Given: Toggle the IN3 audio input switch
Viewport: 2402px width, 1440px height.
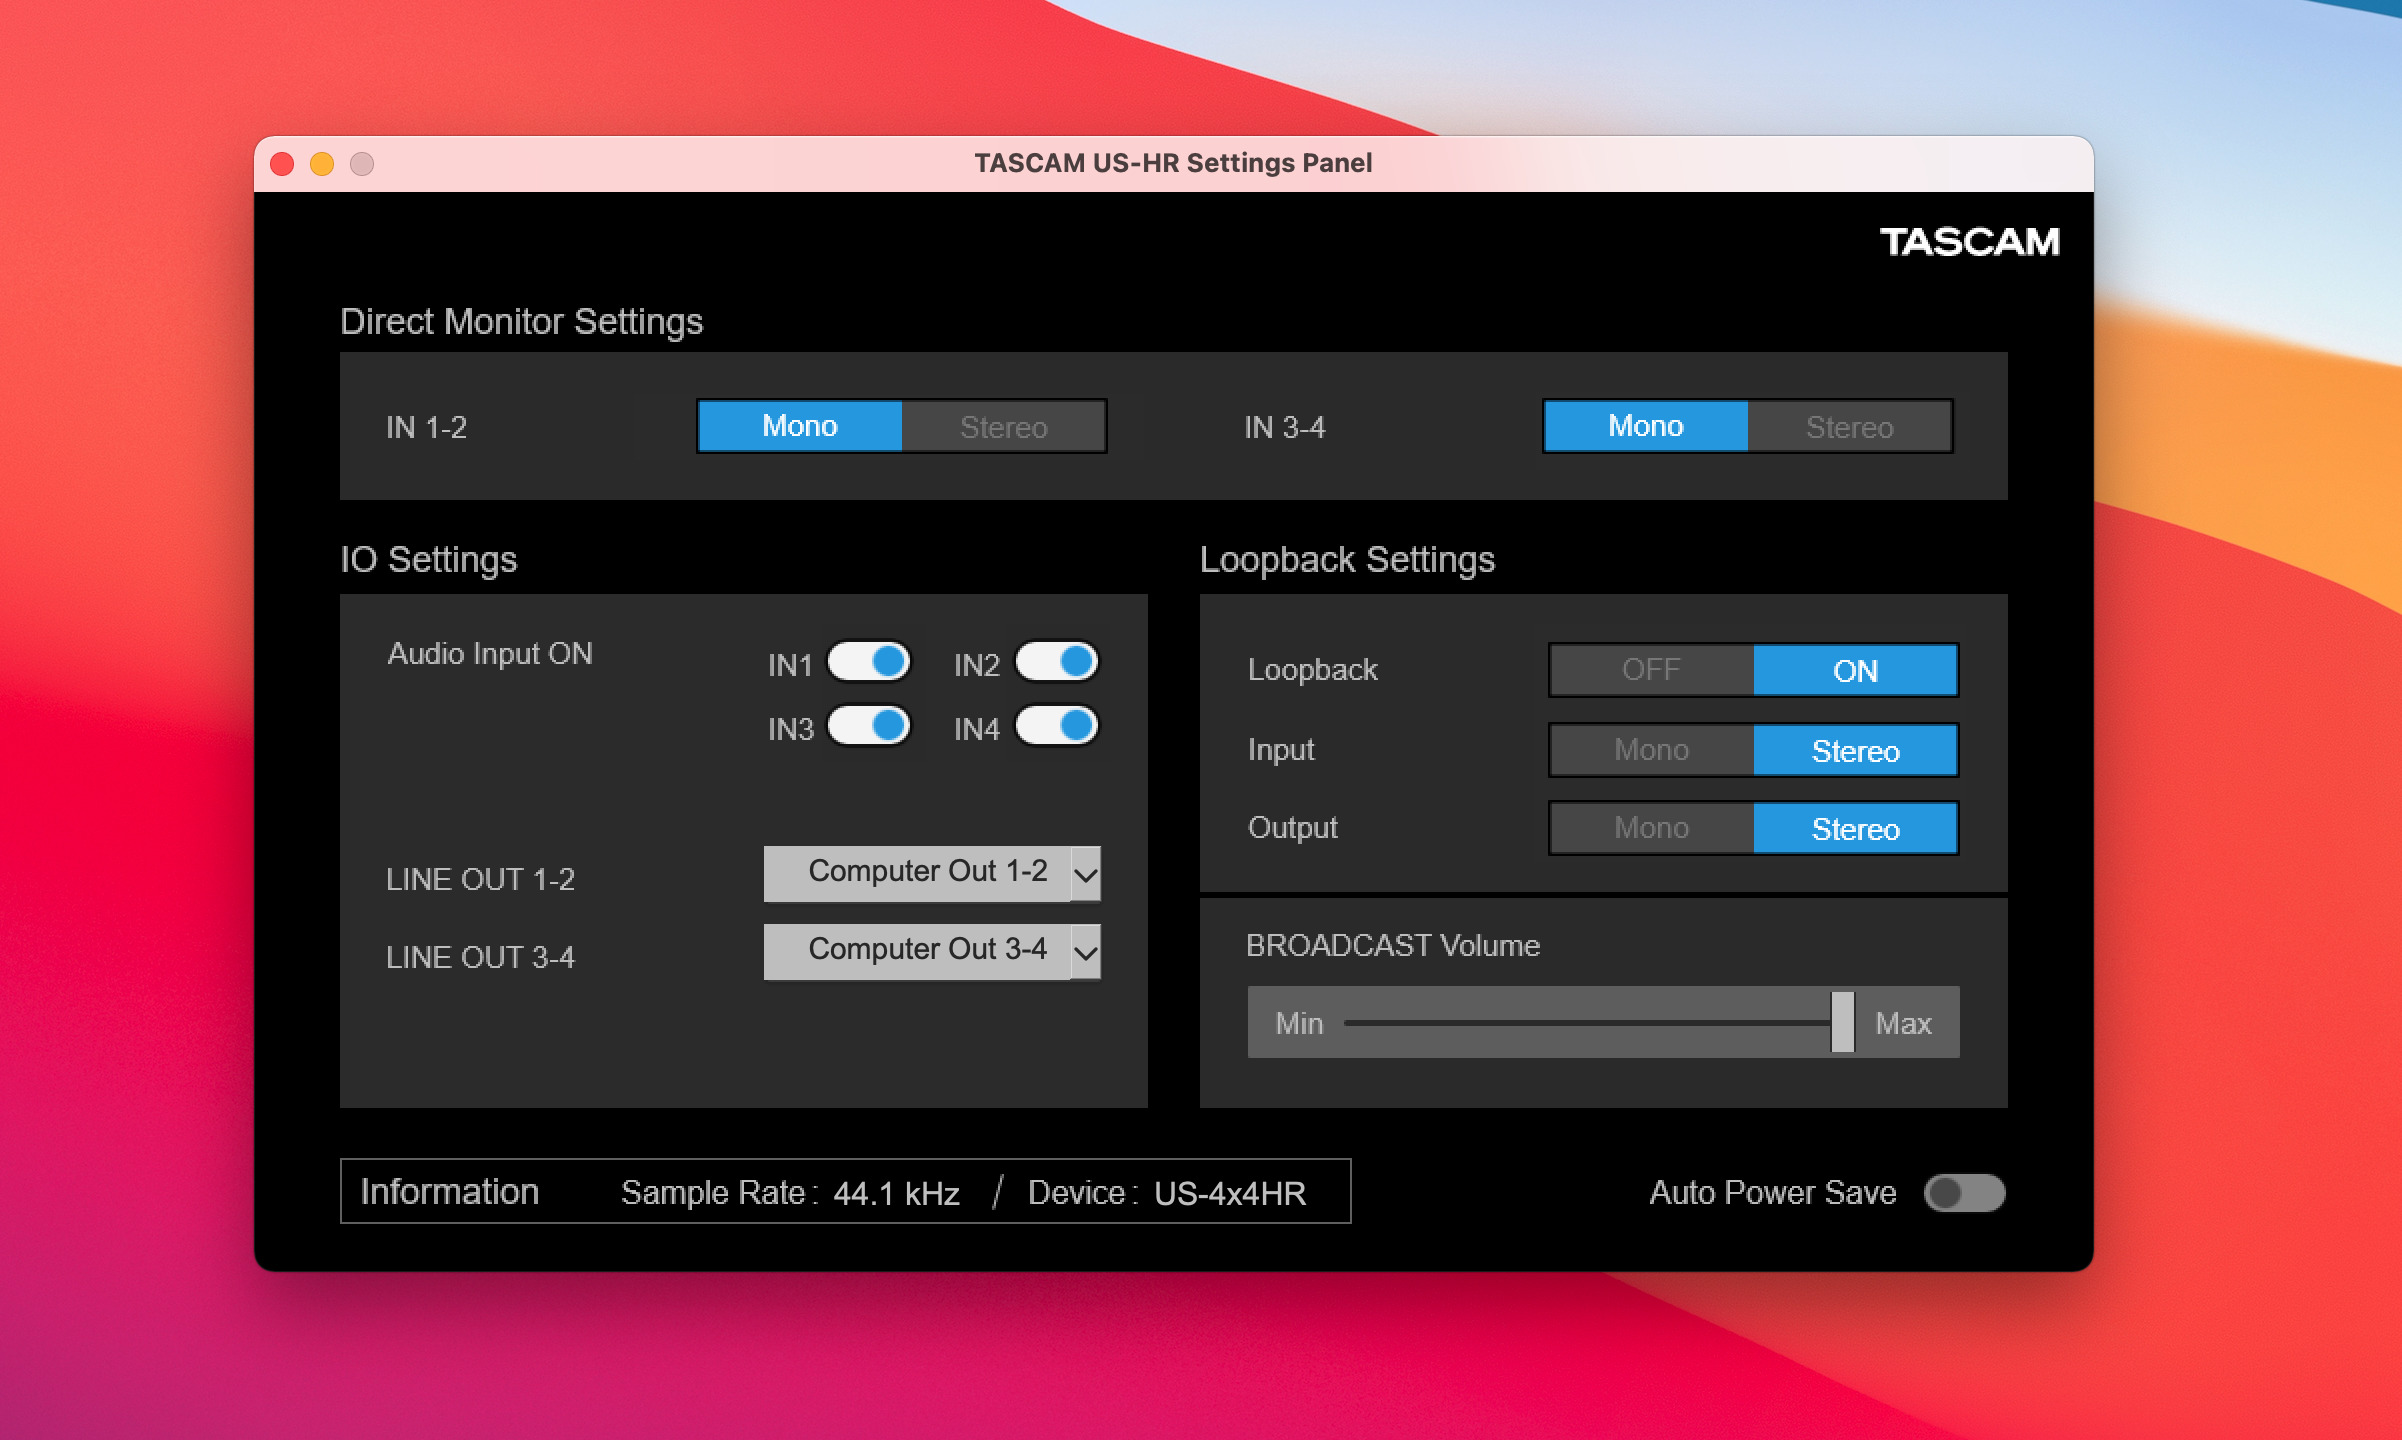Looking at the screenshot, I should pyautogui.click(x=869, y=726).
